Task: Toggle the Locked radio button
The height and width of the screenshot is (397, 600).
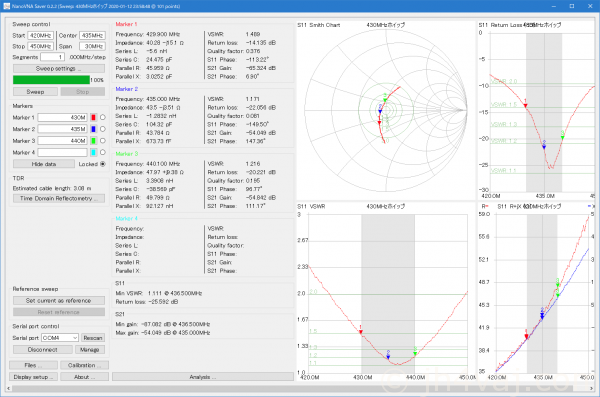Action: click(x=103, y=164)
